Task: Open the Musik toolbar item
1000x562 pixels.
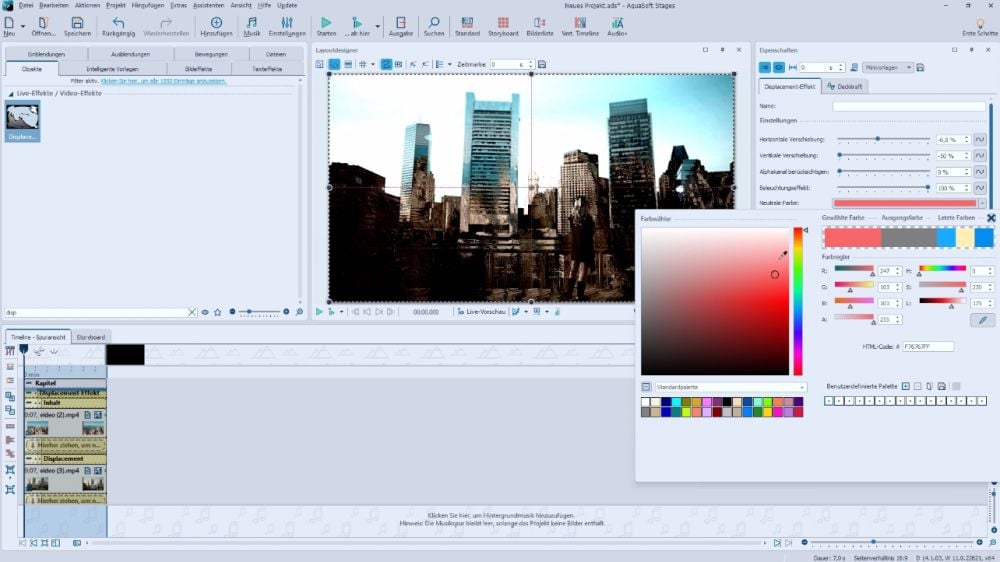Action: click(251, 23)
